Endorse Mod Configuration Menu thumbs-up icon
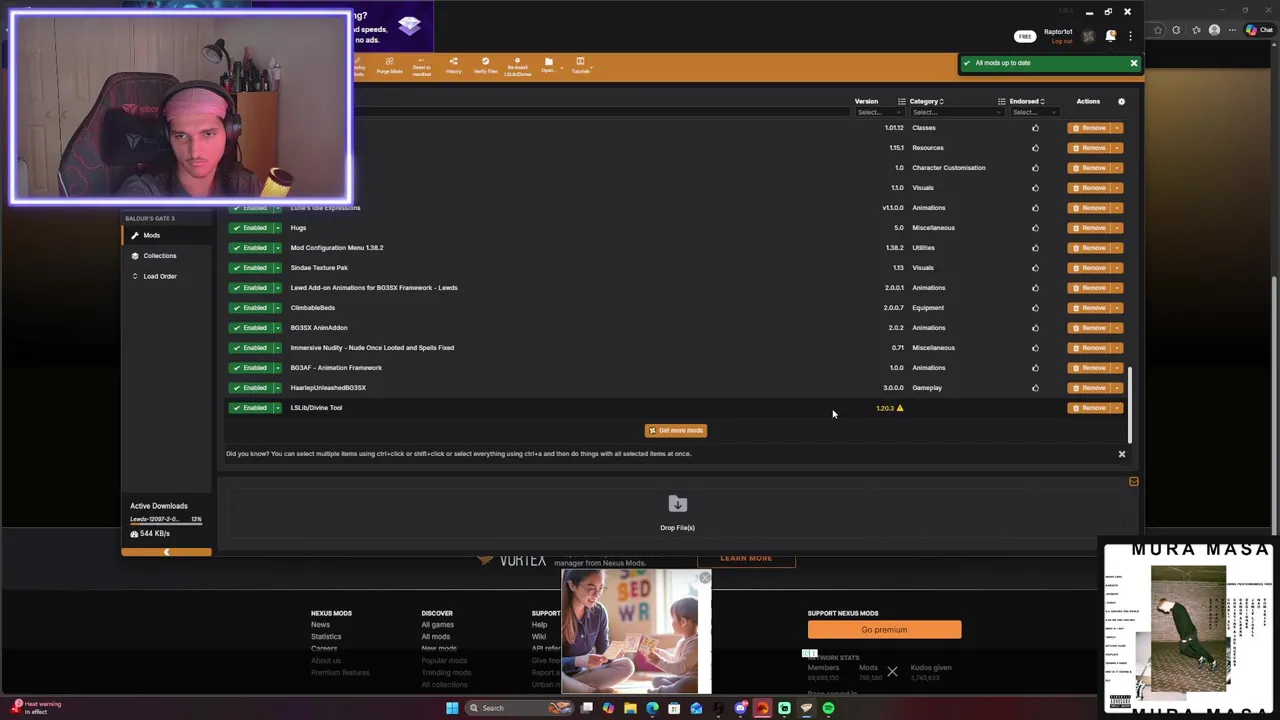 pyautogui.click(x=1035, y=248)
